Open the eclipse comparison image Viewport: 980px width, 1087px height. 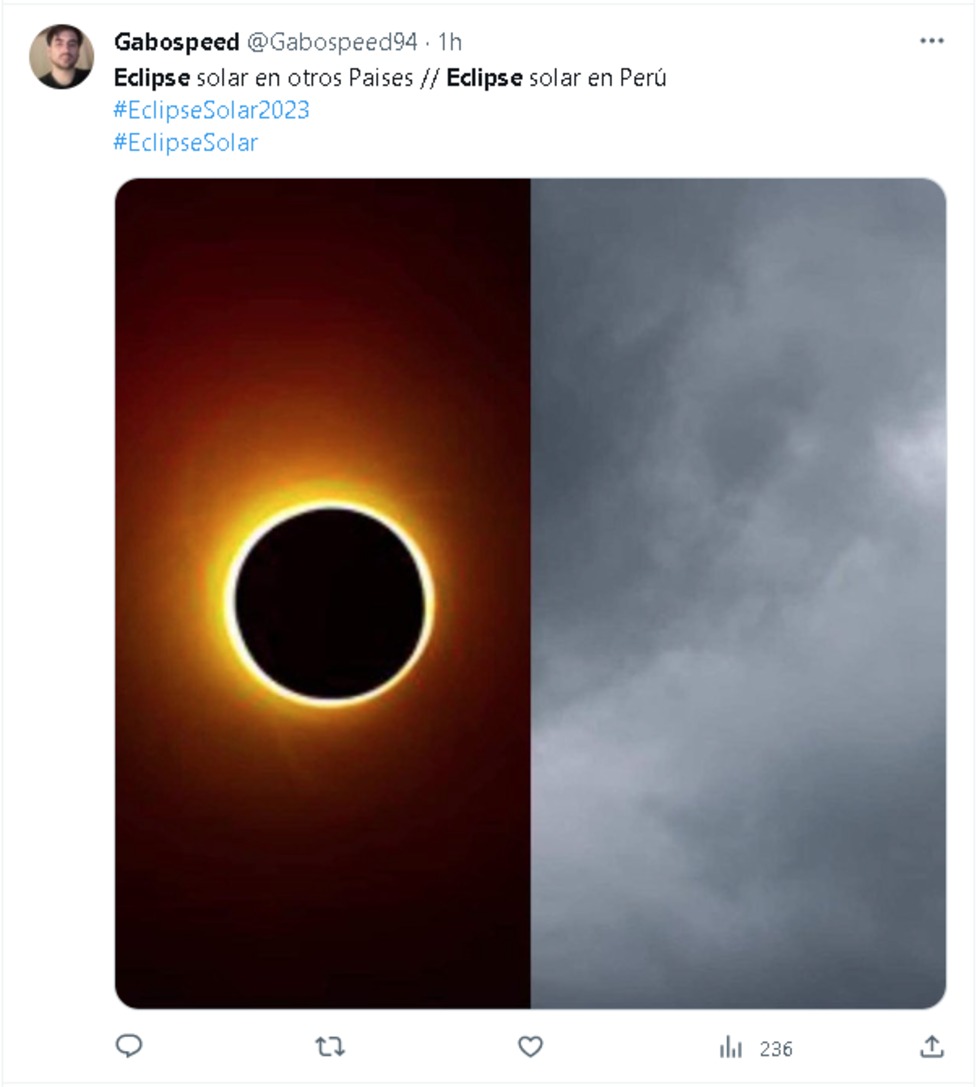530,592
